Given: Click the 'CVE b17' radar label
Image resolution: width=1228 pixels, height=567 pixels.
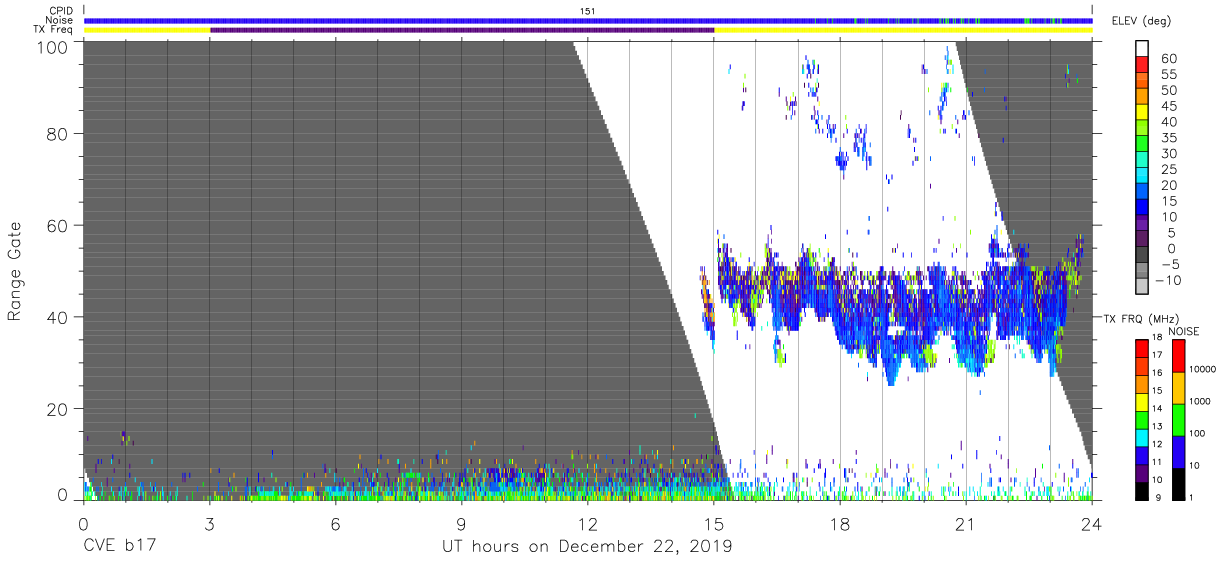Looking at the screenshot, I should pos(119,546).
